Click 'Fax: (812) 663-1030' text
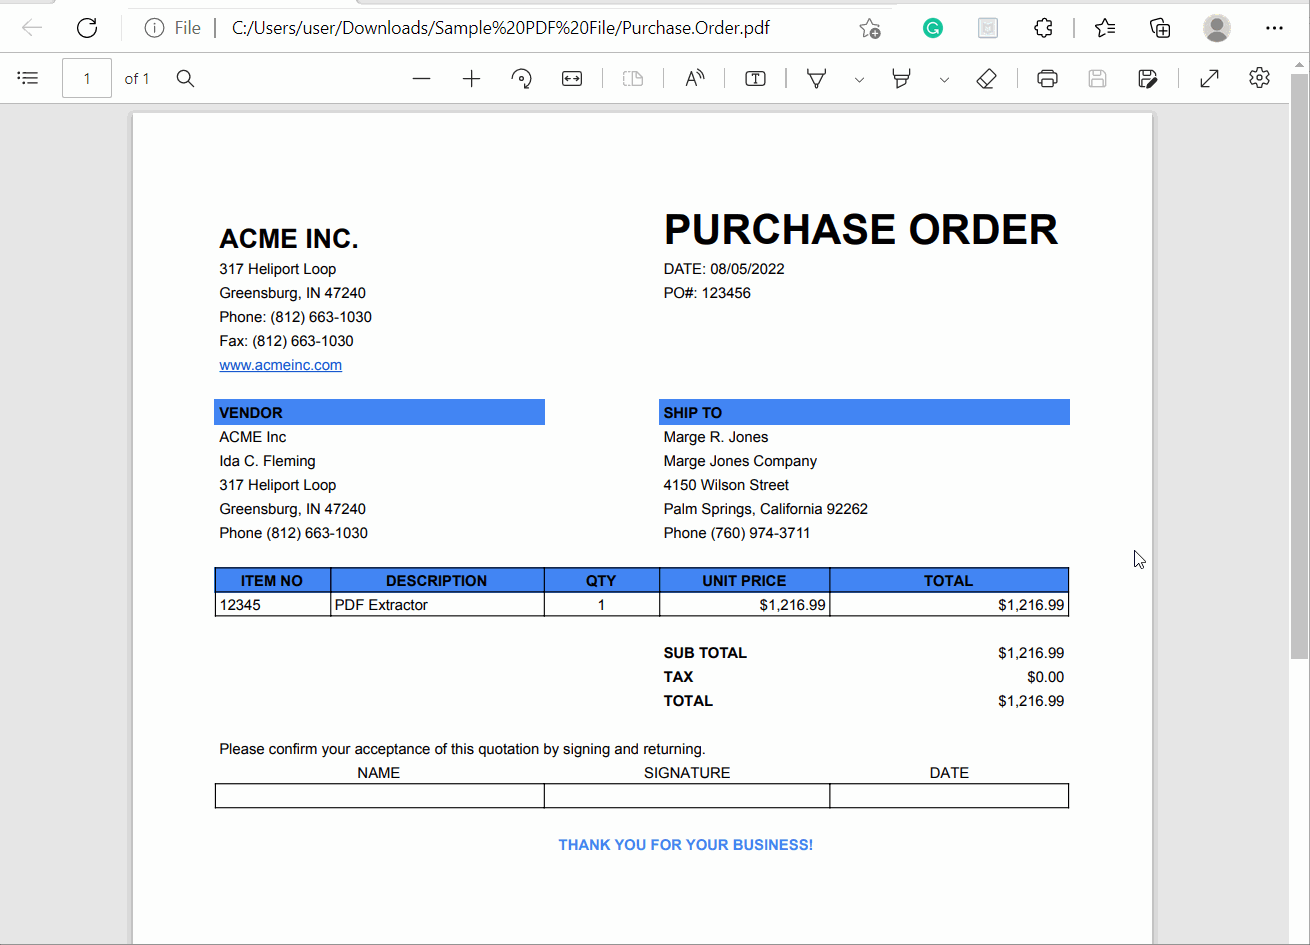Image resolution: width=1310 pixels, height=945 pixels. [286, 341]
